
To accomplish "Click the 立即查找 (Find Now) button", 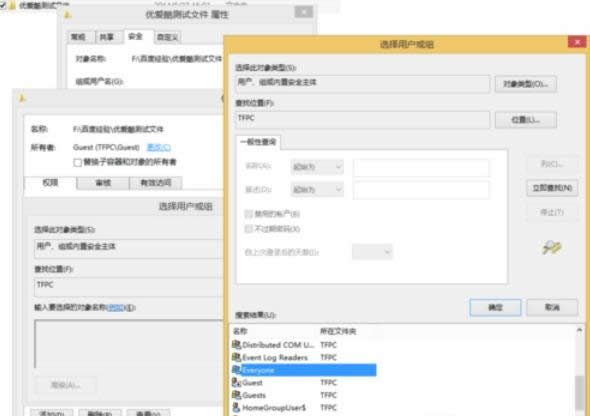I will coord(552,188).
